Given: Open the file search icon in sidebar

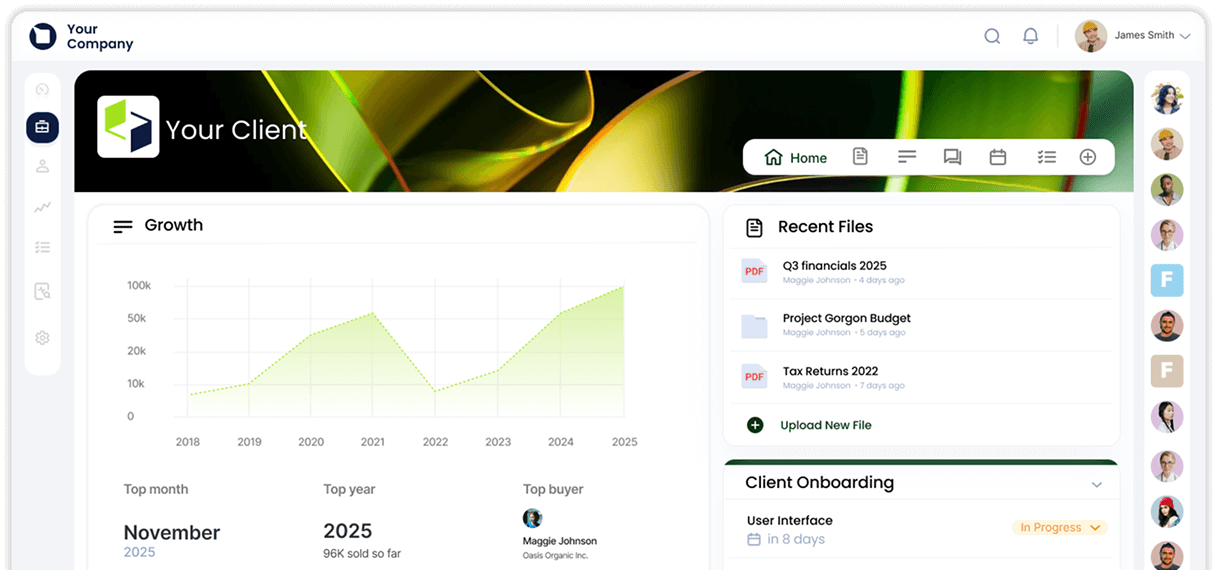Looking at the screenshot, I should coord(42,292).
